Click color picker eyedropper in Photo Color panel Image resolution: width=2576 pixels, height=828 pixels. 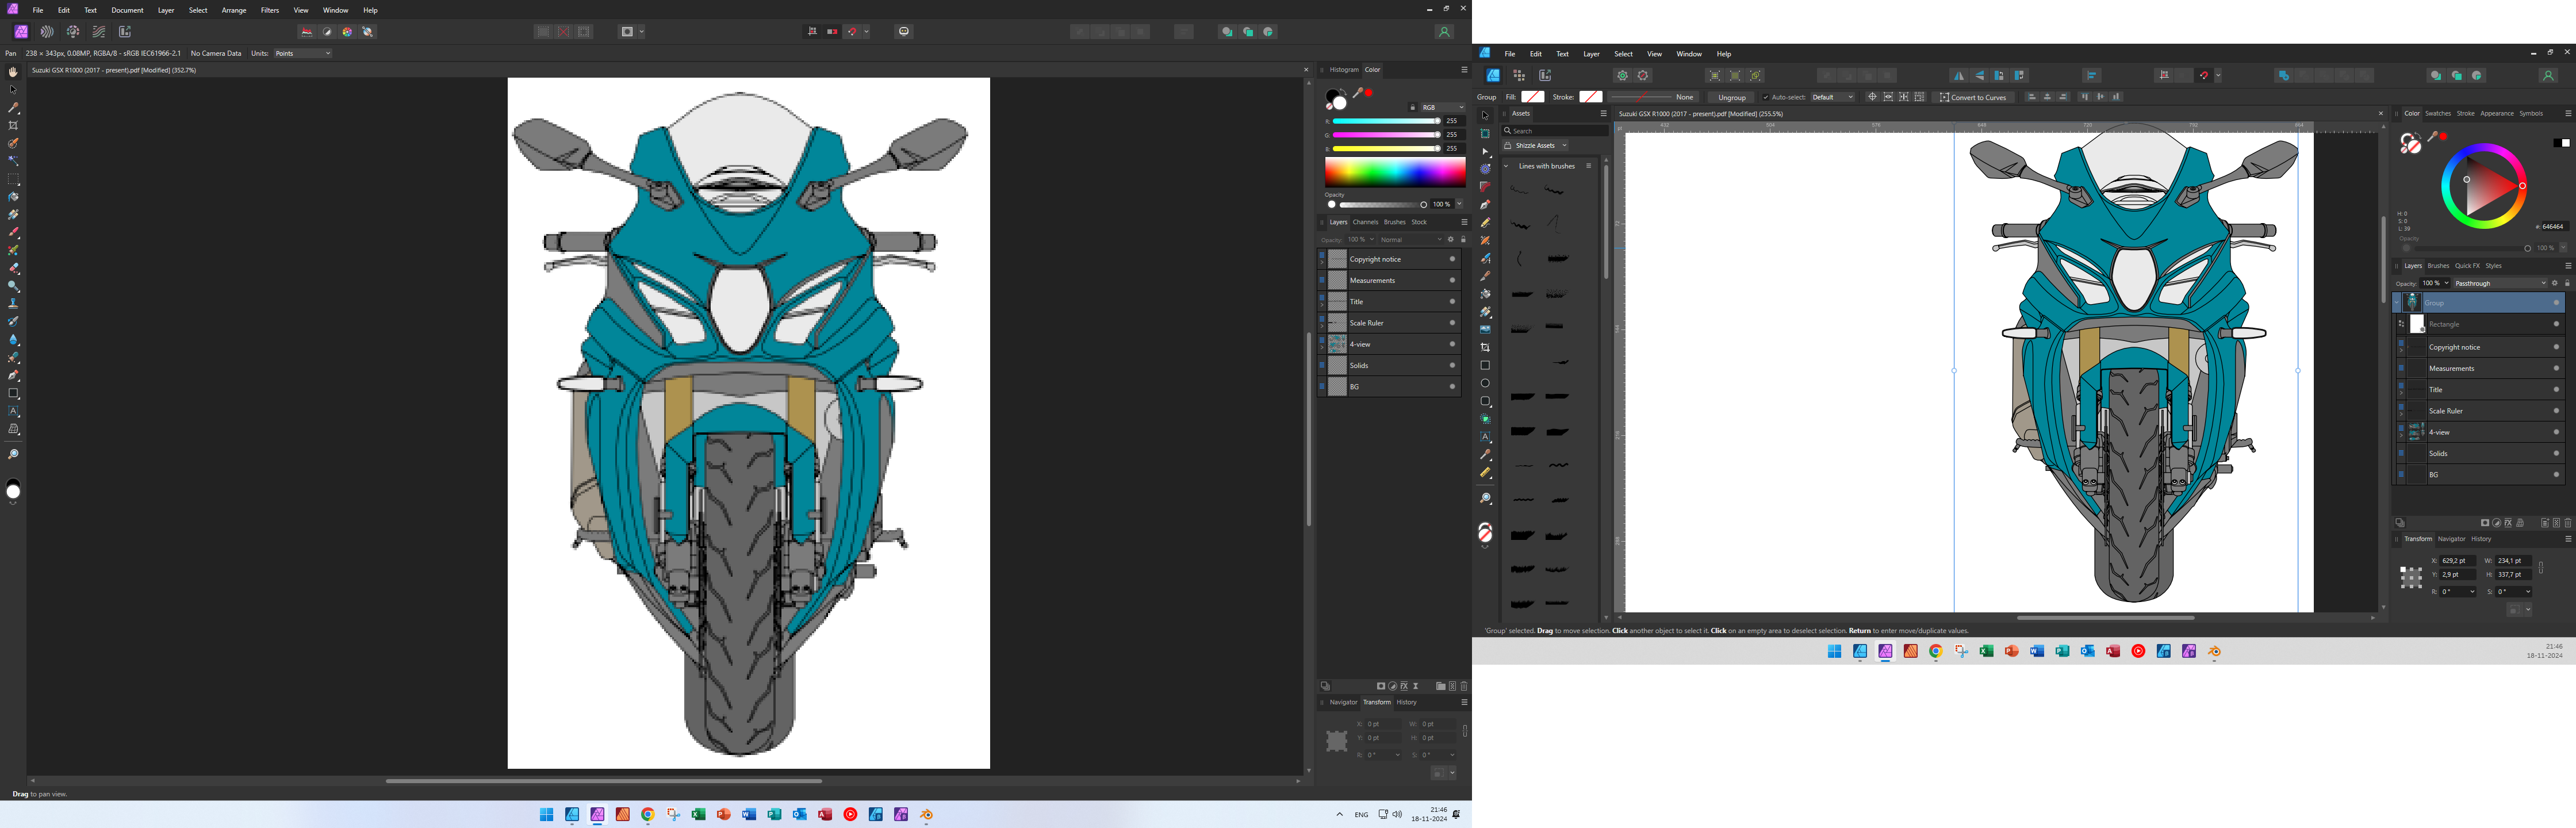[x=1358, y=93]
